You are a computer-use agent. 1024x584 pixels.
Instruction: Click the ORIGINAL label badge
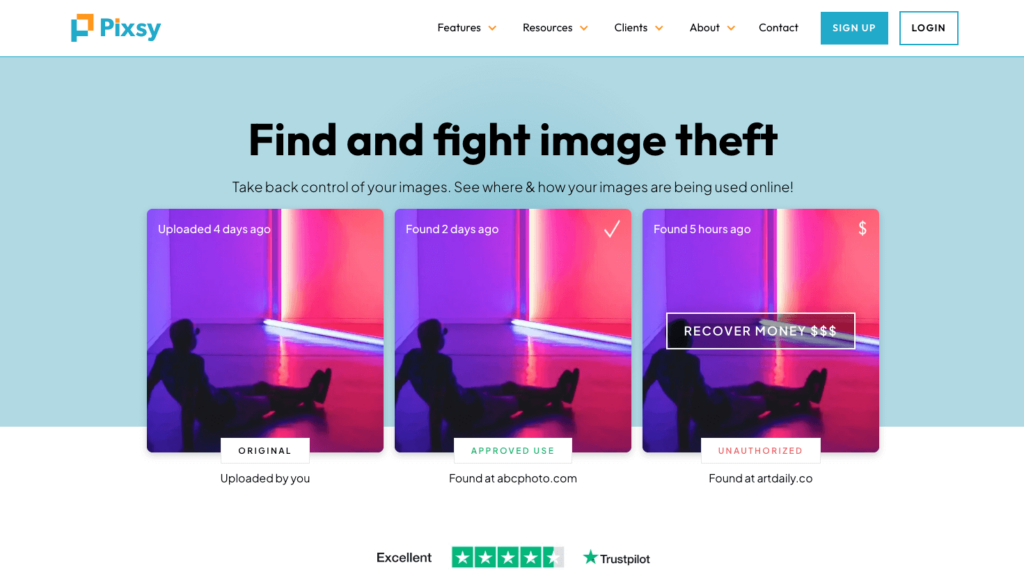coord(264,451)
